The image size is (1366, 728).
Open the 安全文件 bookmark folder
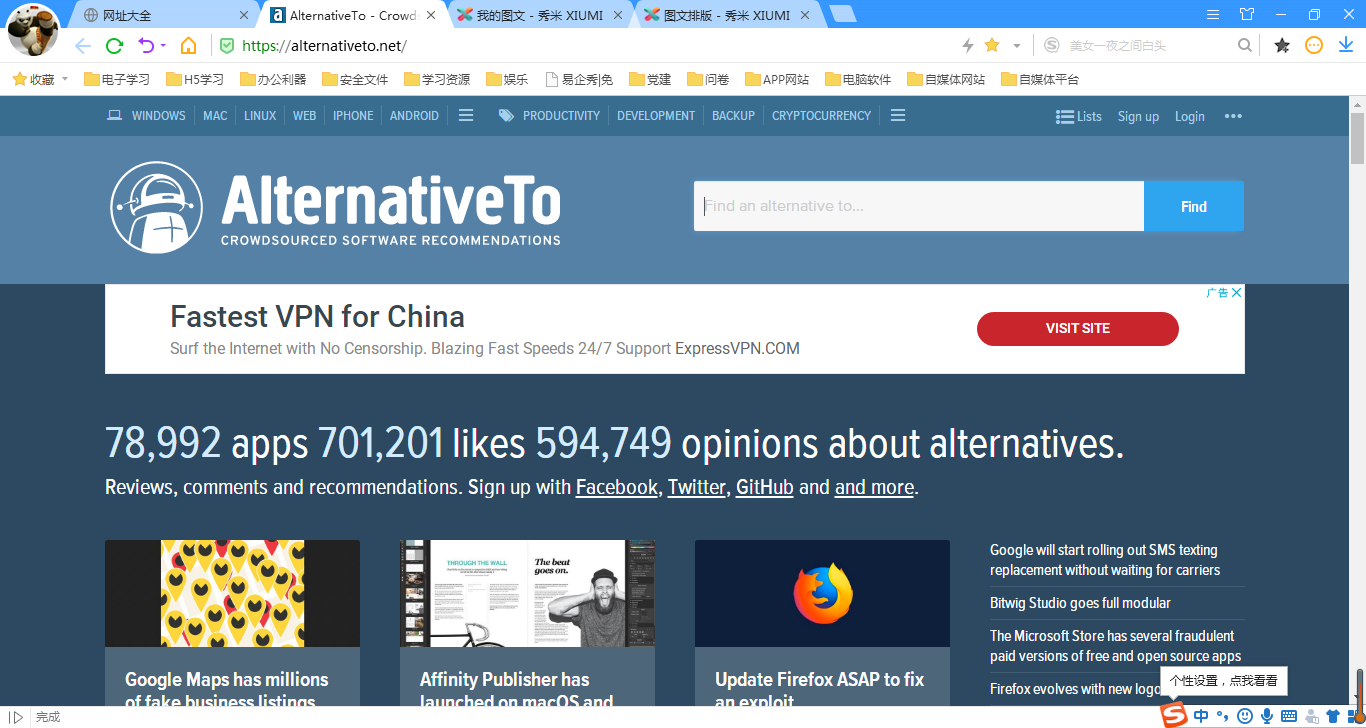(x=355, y=79)
